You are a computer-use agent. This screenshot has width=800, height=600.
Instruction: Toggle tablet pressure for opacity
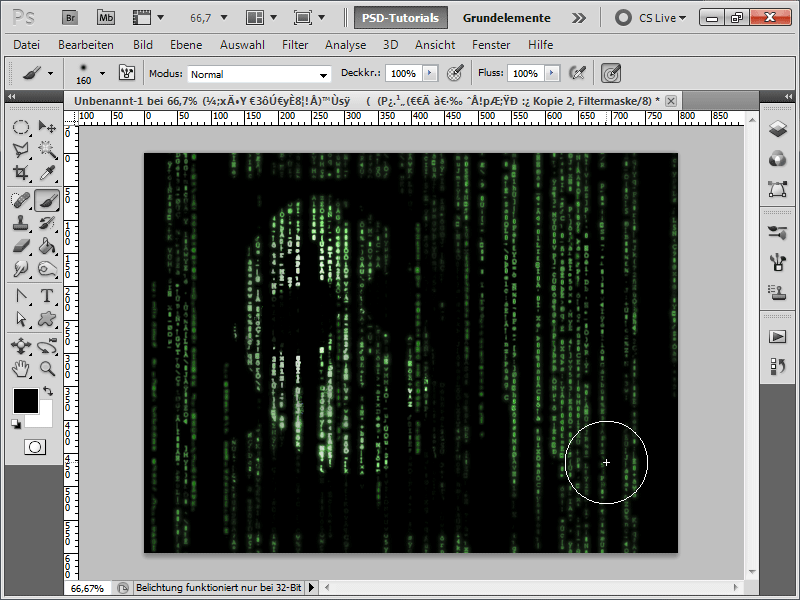tap(455, 73)
